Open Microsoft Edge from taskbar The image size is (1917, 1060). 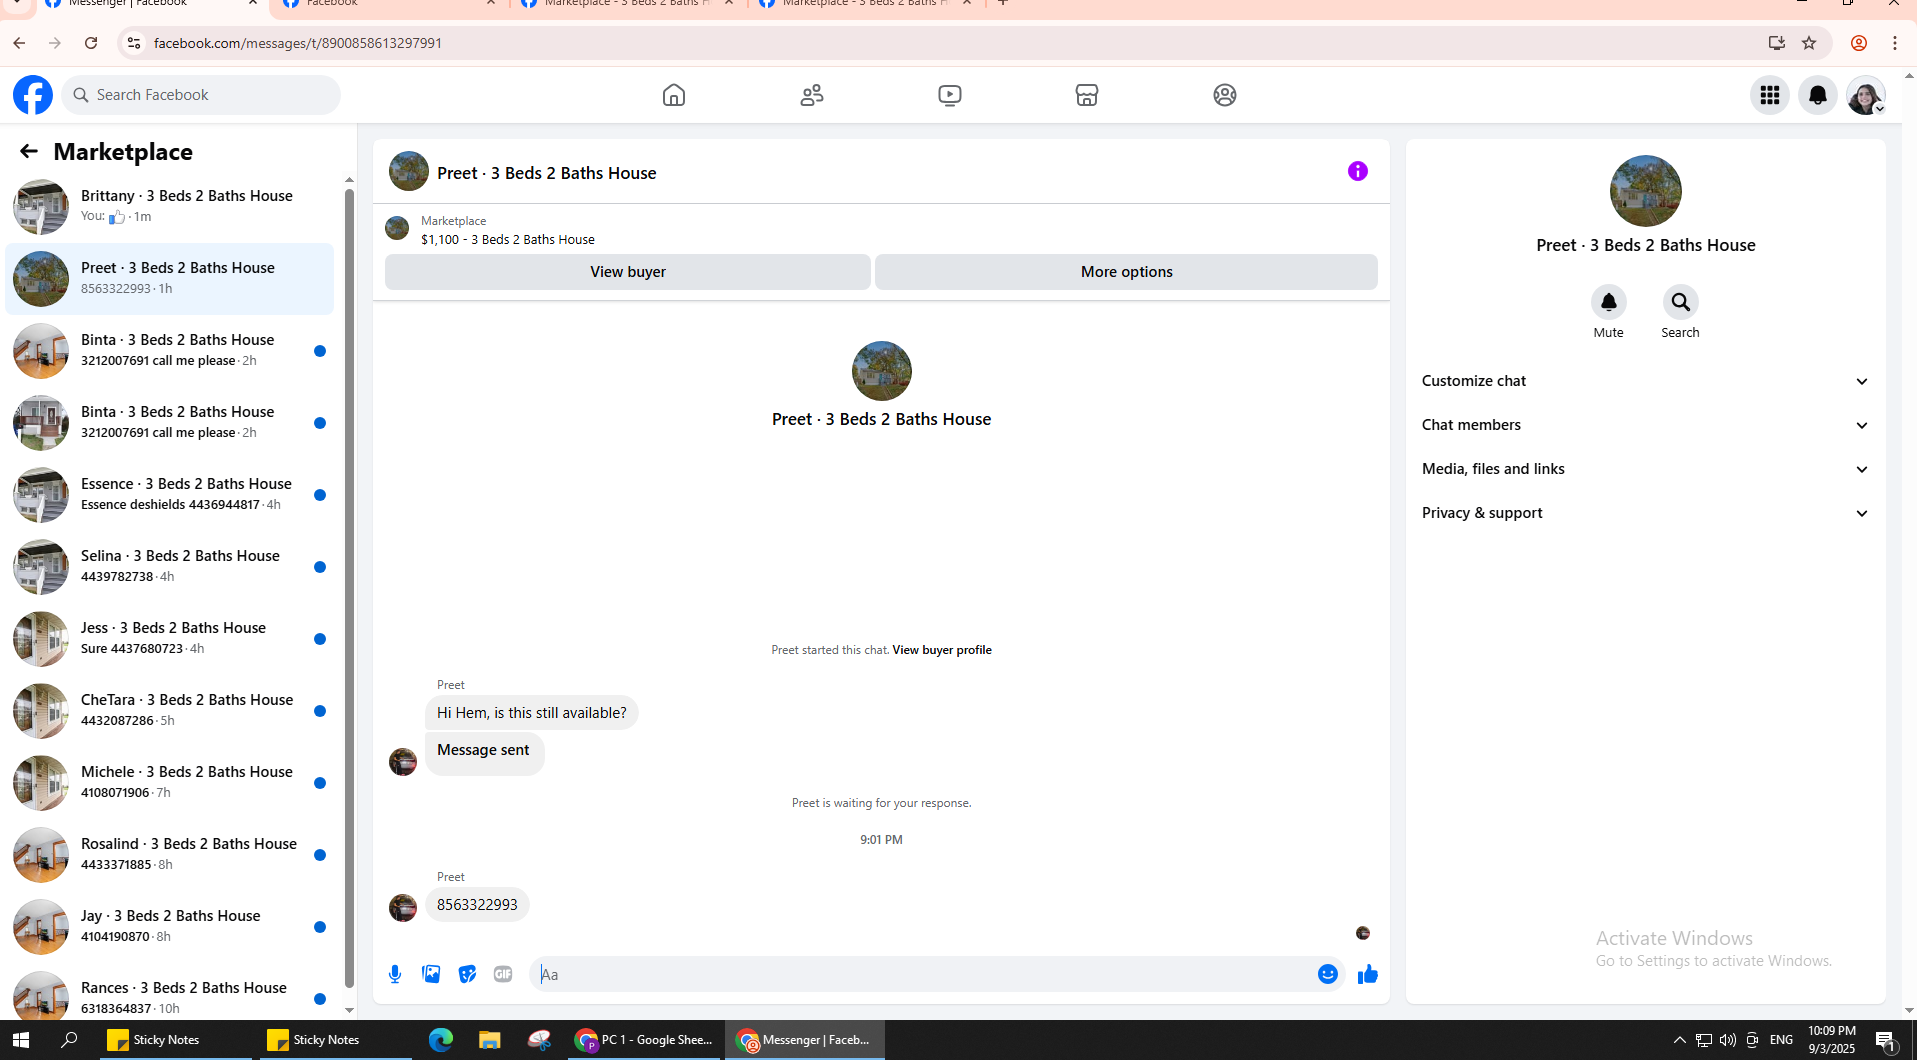[441, 1040]
